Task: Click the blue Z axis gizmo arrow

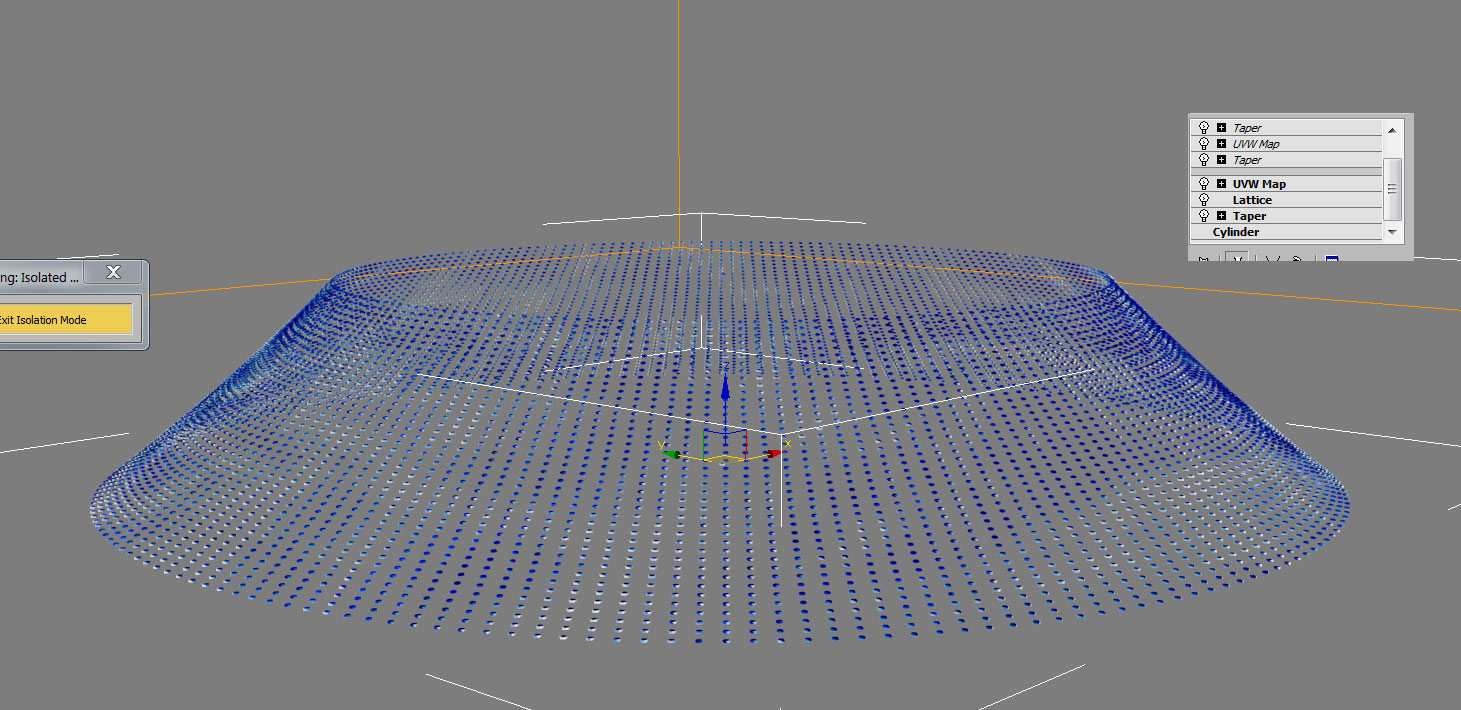Action: coord(725,388)
